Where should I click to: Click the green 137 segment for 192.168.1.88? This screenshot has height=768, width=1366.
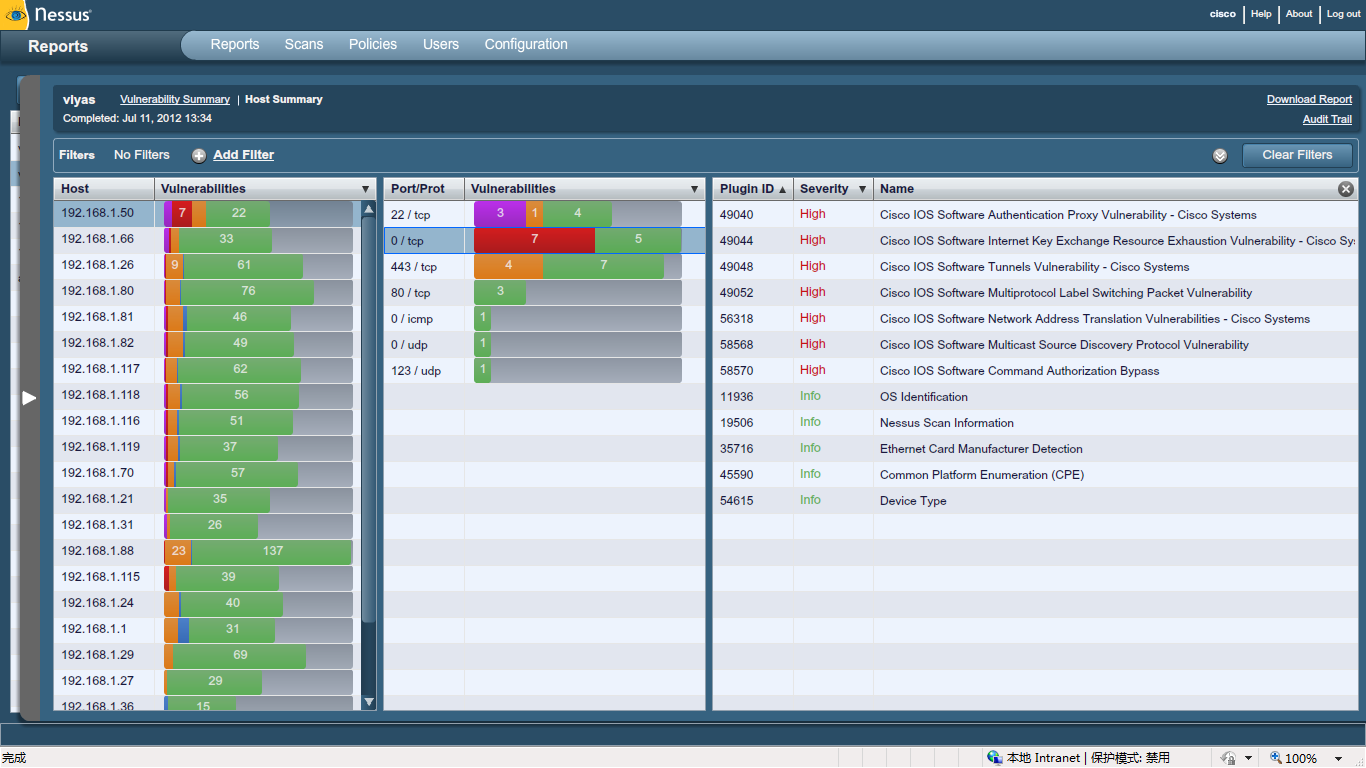click(x=272, y=552)
